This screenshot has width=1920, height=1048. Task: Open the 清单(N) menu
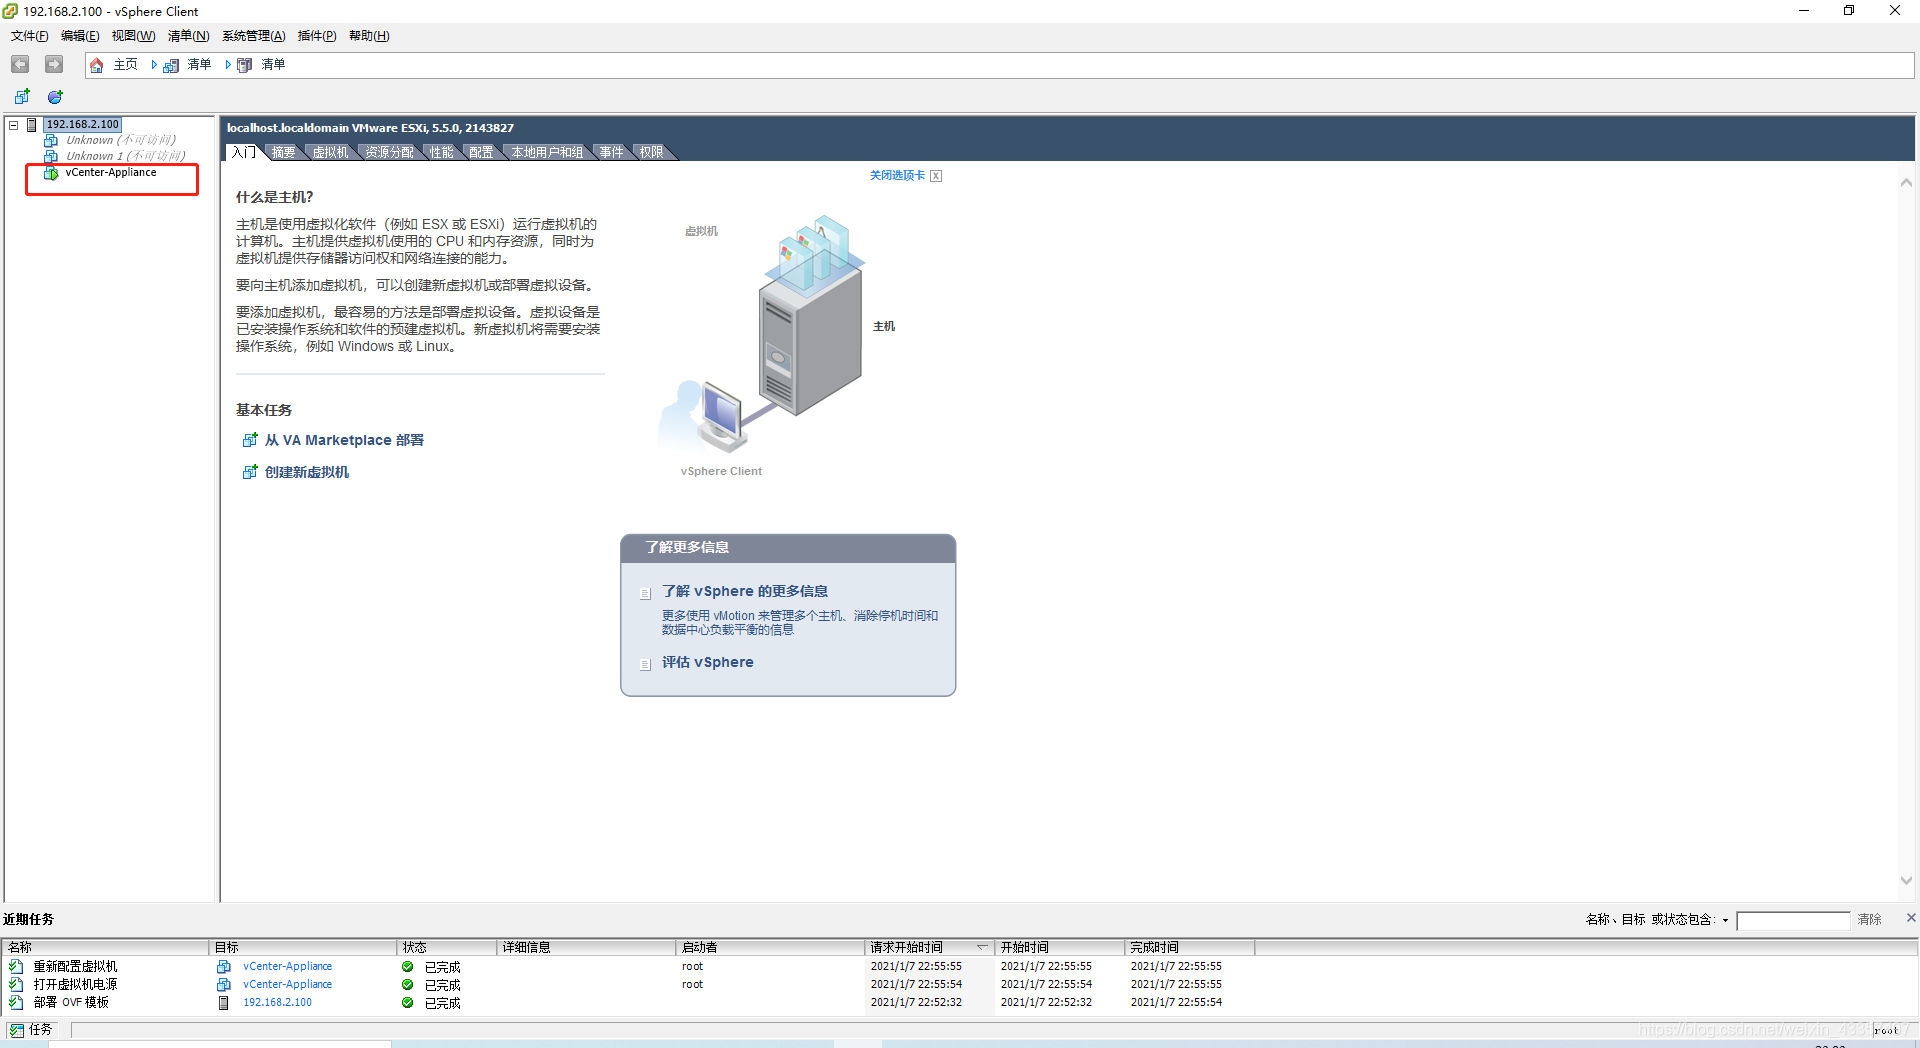(x=188, y=36)
